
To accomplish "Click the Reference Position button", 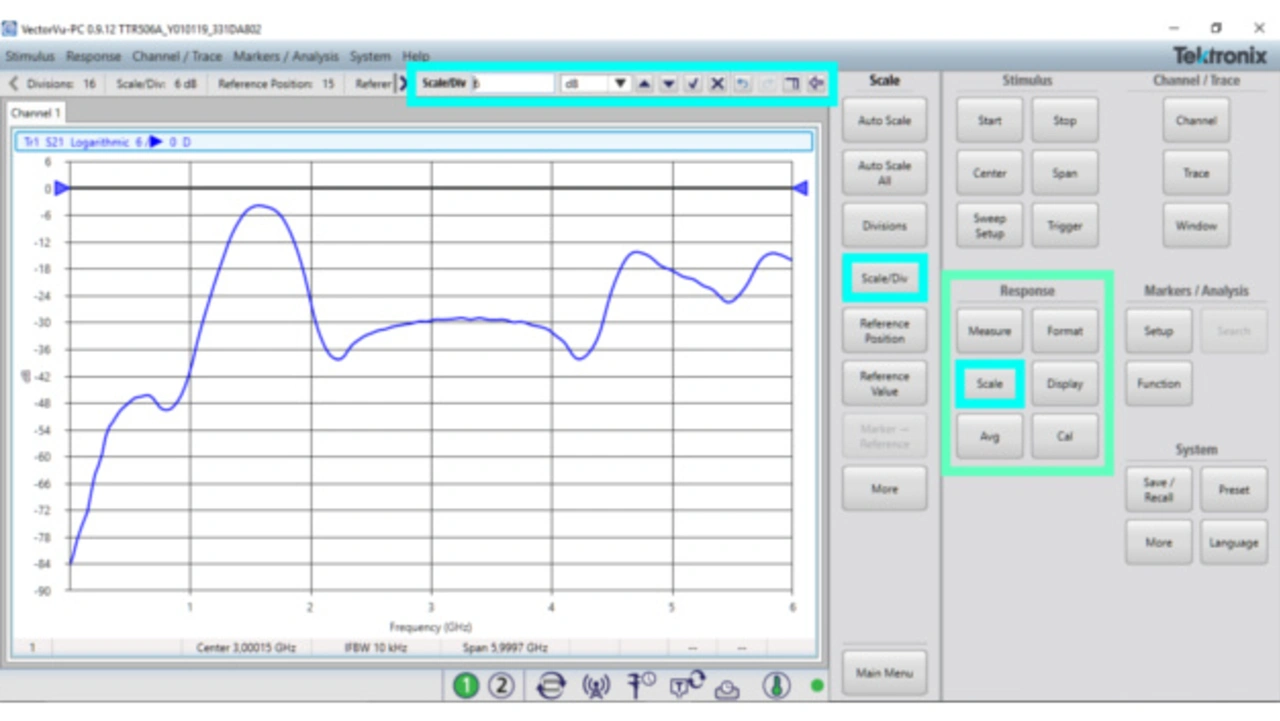I will [884, 331].
